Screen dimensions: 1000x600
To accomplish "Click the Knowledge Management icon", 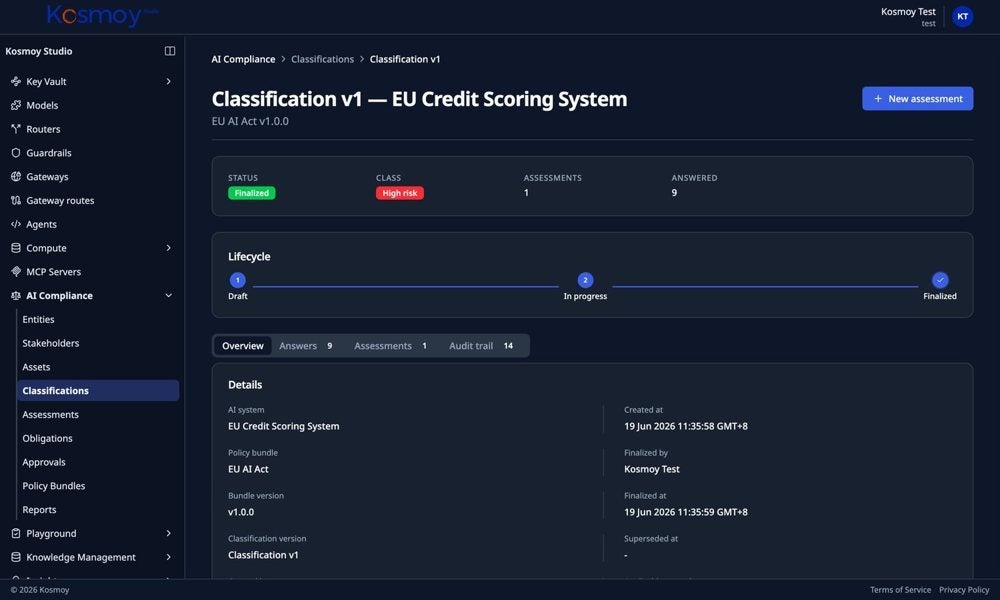I will (x=16, y=557).
